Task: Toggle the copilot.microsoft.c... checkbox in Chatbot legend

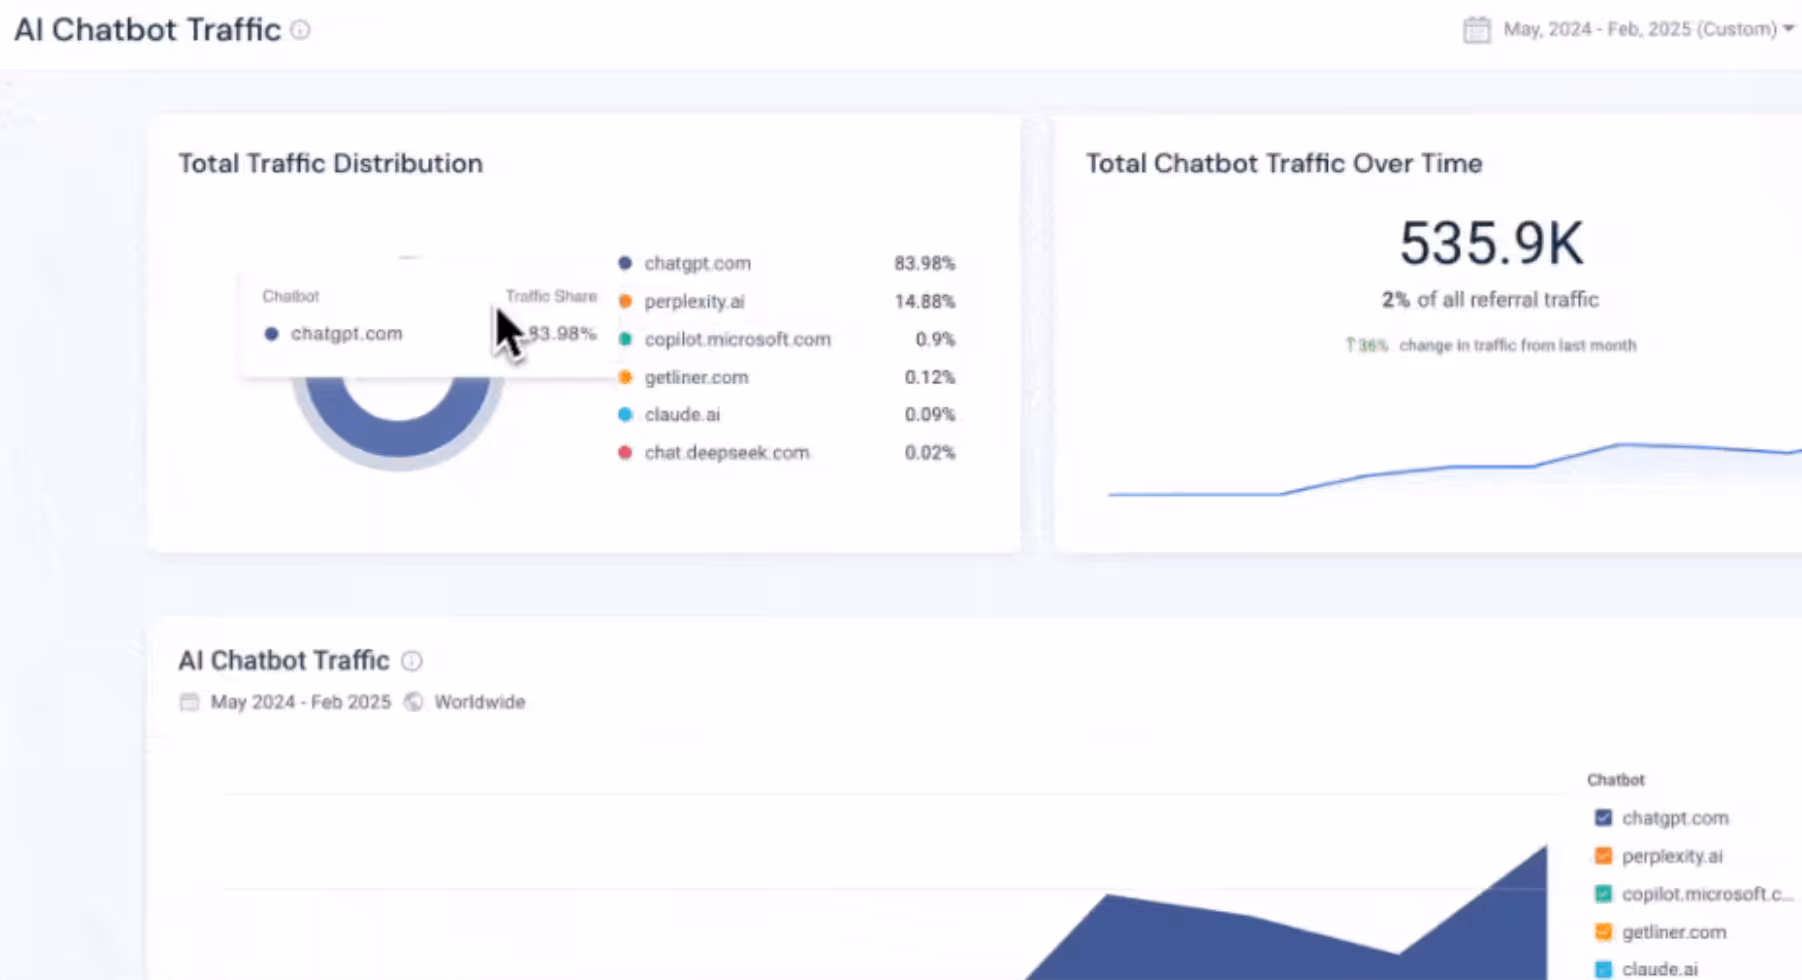Action: click(1603, 894)
